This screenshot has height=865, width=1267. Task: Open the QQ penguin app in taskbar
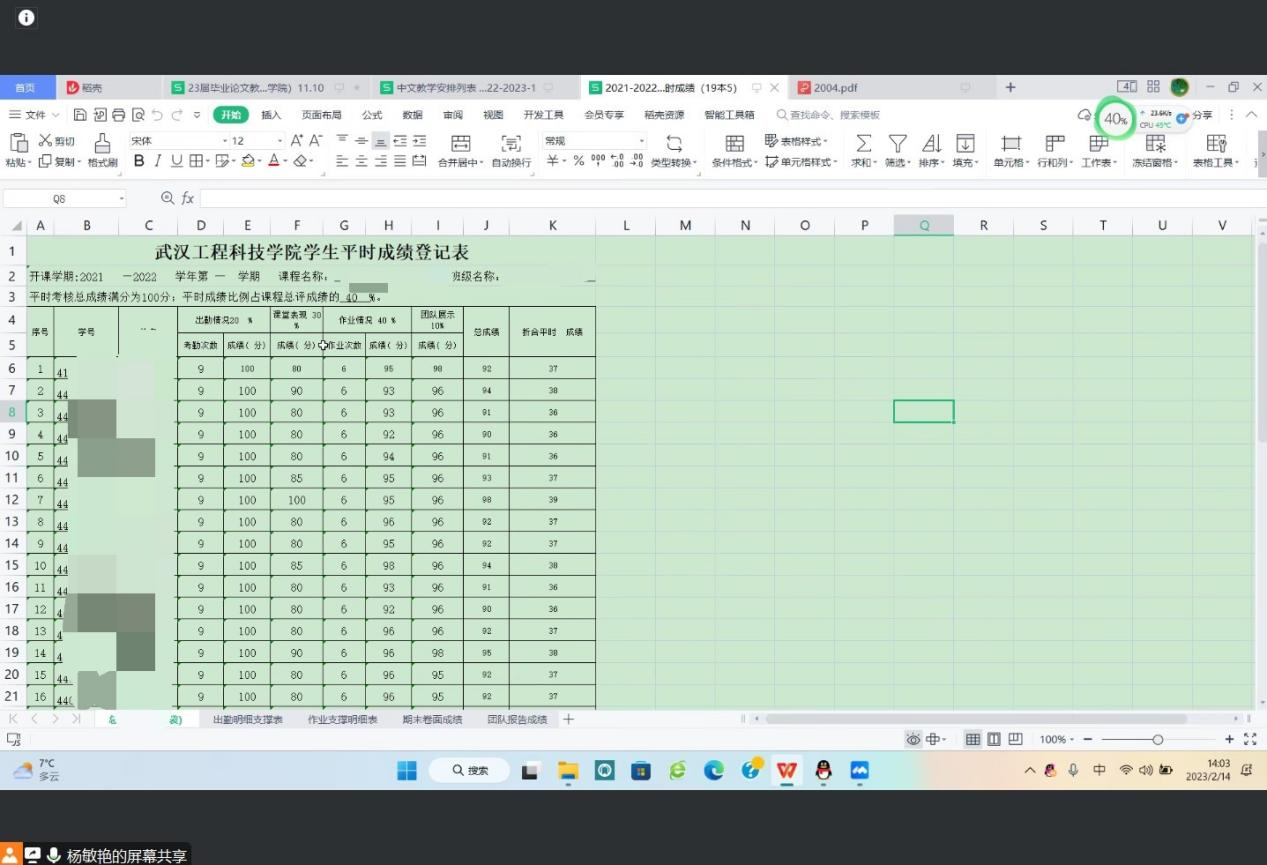coord(823,770)
